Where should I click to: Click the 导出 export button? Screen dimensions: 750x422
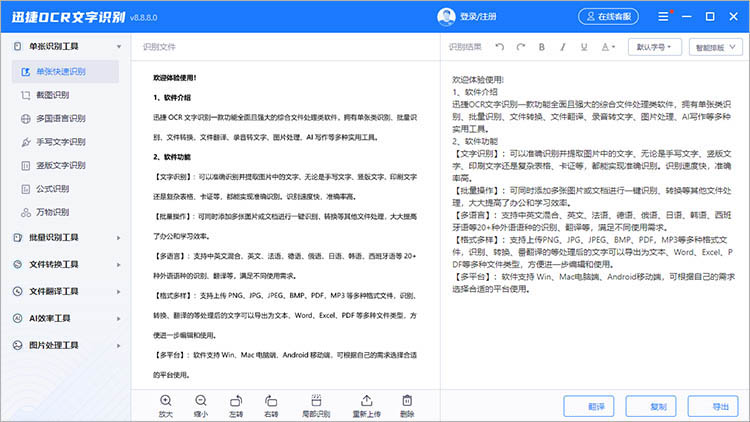point(720,407)
